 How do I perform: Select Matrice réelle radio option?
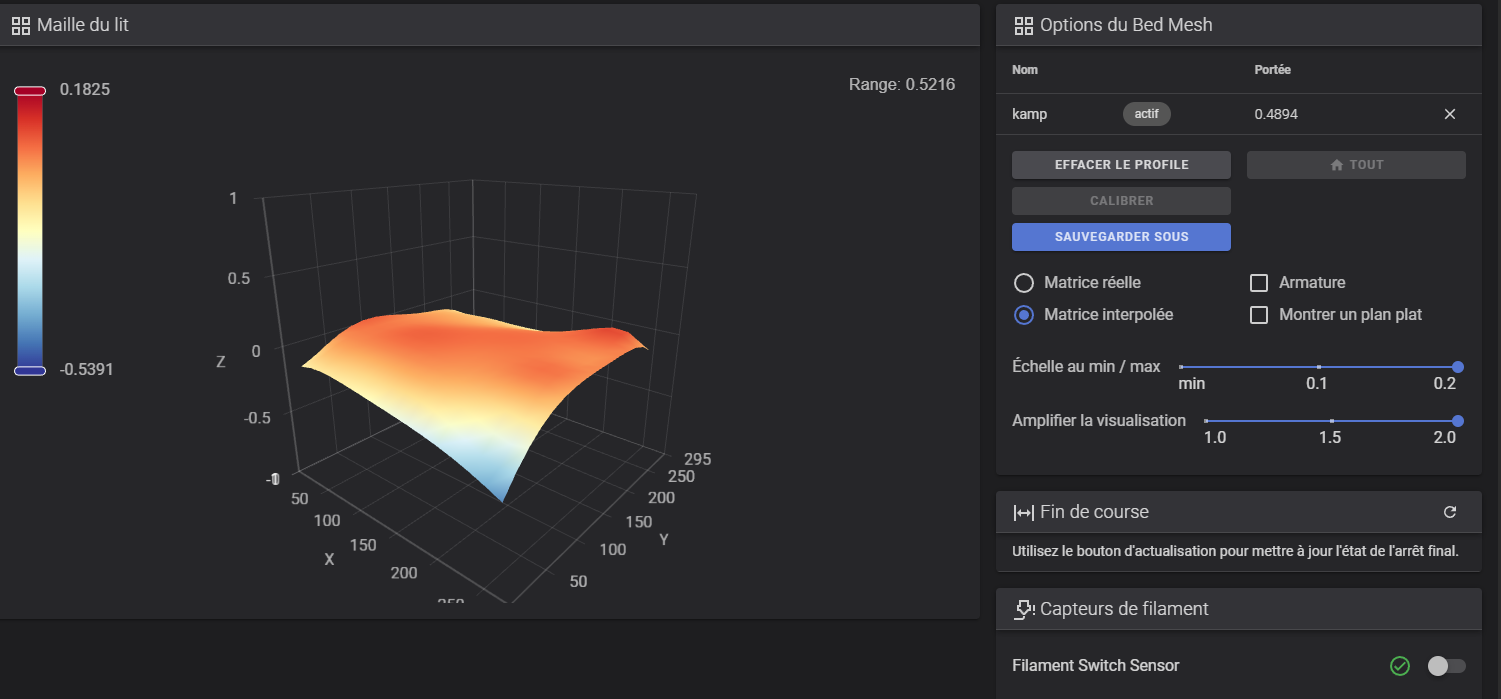[x=1024, y=283]
